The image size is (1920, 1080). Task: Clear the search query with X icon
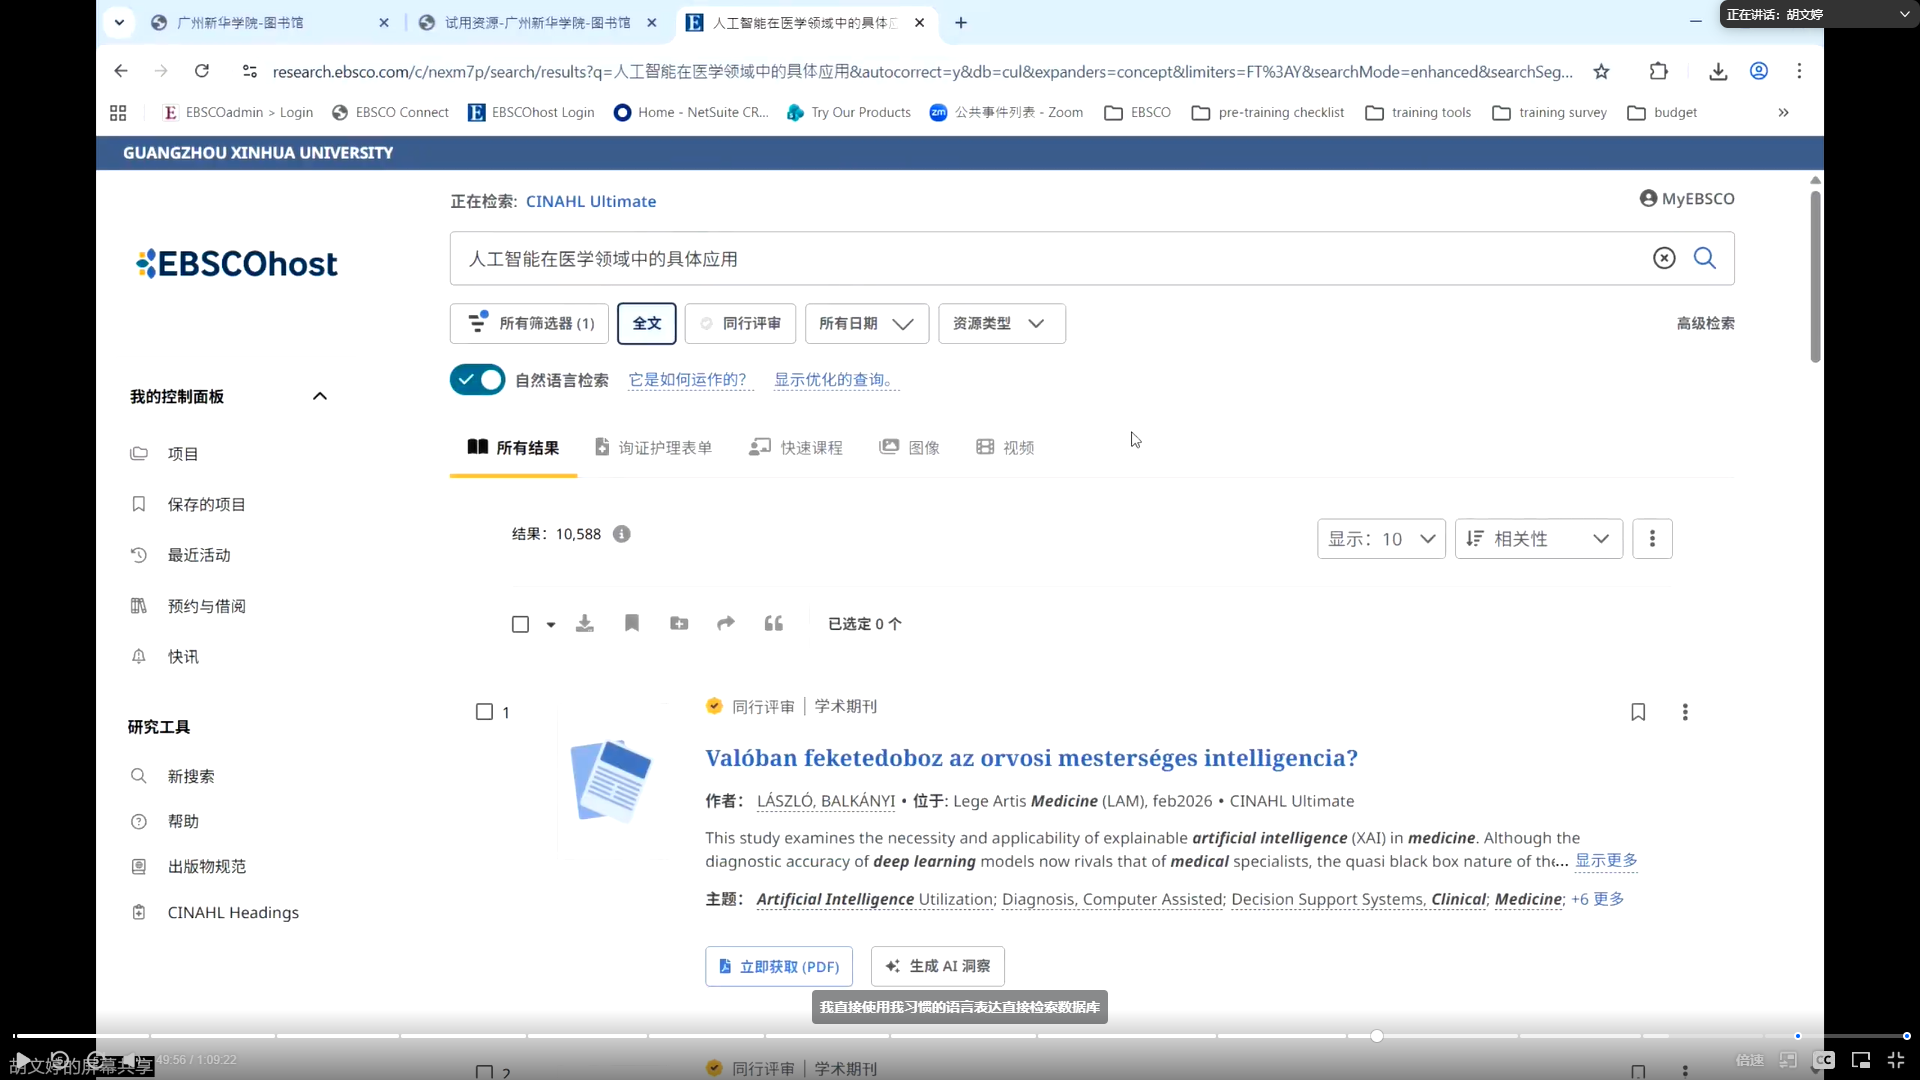tap(1664, 258)
